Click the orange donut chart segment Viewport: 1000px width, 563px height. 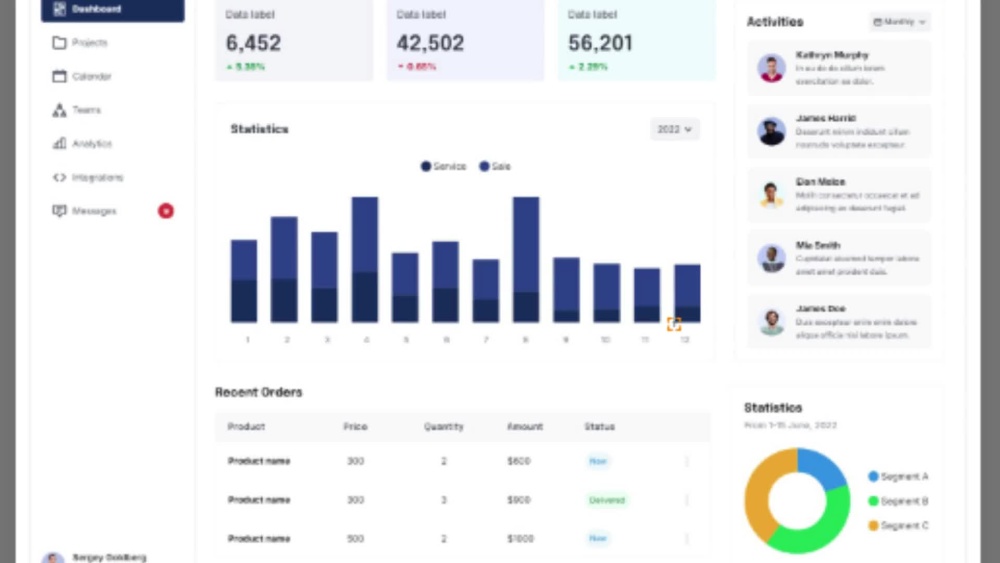pos(759,492)
